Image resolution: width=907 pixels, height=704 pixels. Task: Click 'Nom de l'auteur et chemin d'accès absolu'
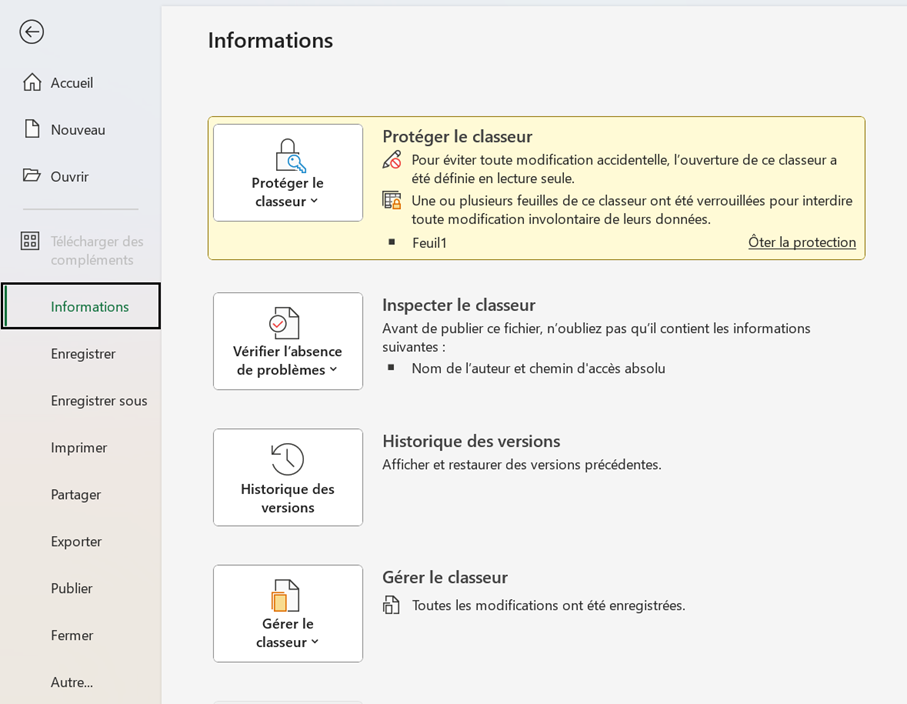coord(539,368)
